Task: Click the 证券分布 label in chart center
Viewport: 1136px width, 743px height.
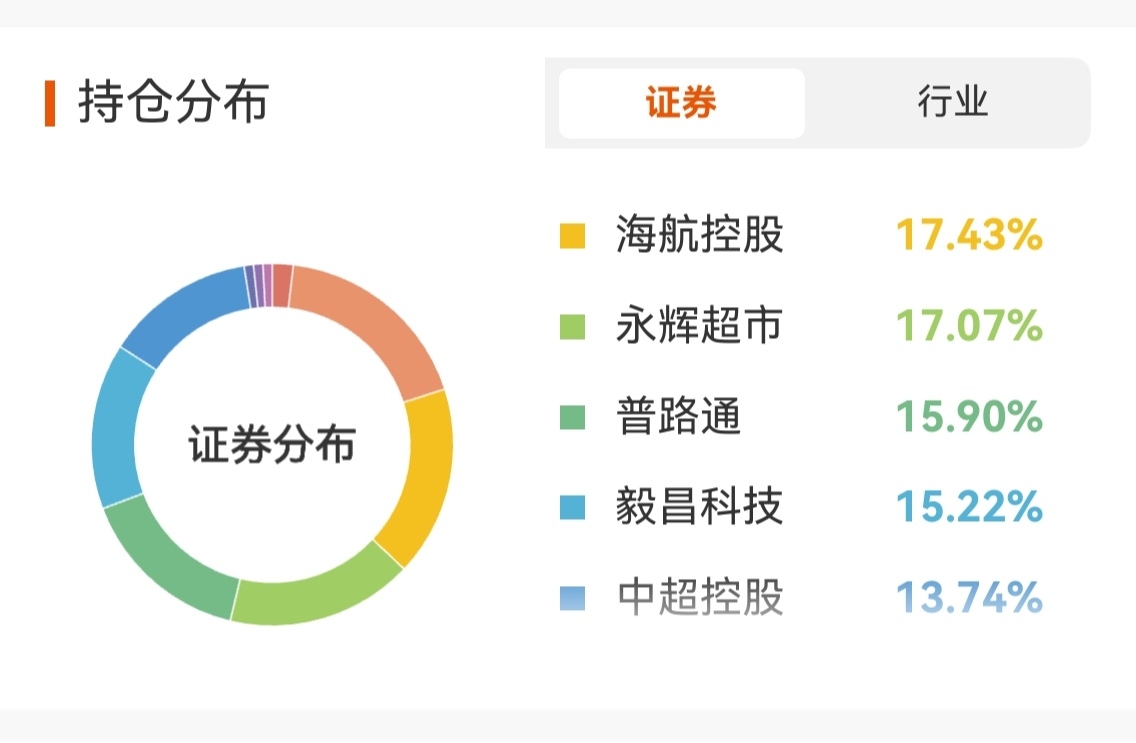Action: pos(272,445)
